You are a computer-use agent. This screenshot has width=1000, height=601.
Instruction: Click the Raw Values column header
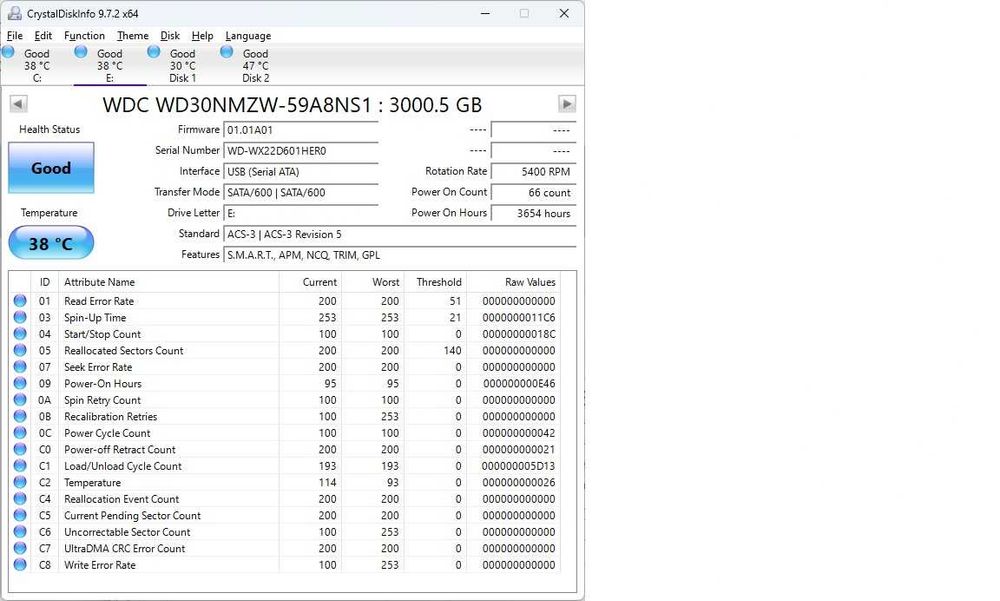[513, 282]
